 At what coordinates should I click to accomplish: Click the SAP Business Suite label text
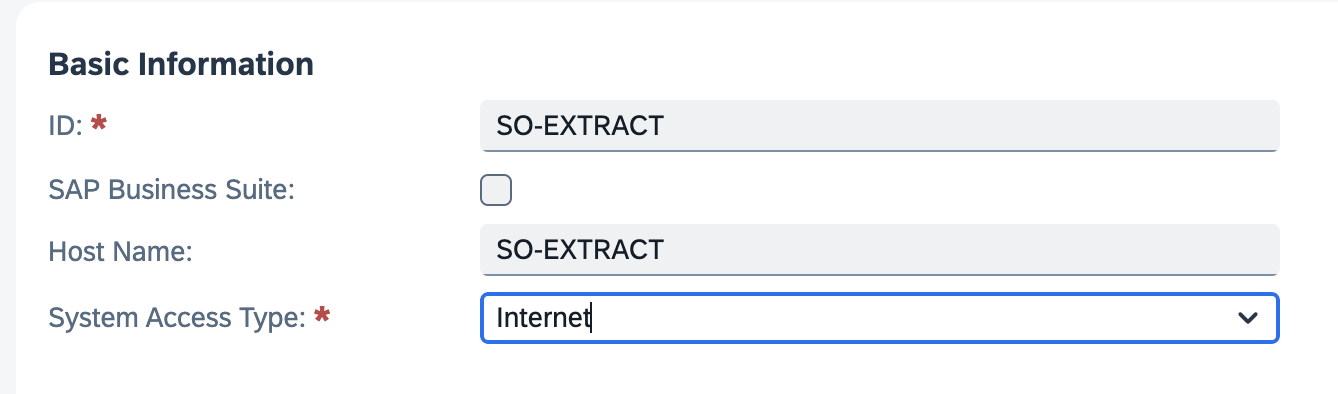(x=172, y=190)
